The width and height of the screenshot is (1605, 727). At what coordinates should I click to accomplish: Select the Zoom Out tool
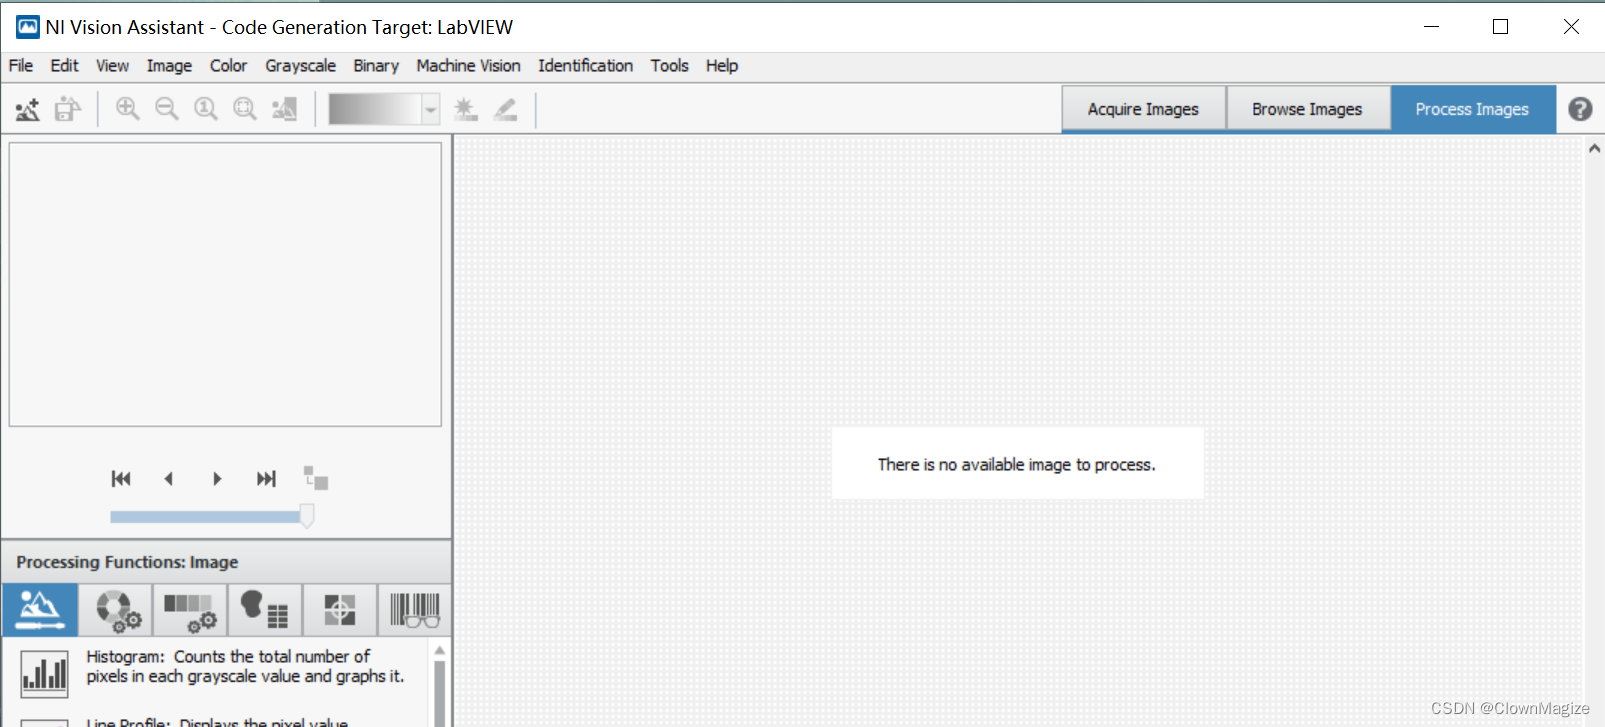pos(166,109)
